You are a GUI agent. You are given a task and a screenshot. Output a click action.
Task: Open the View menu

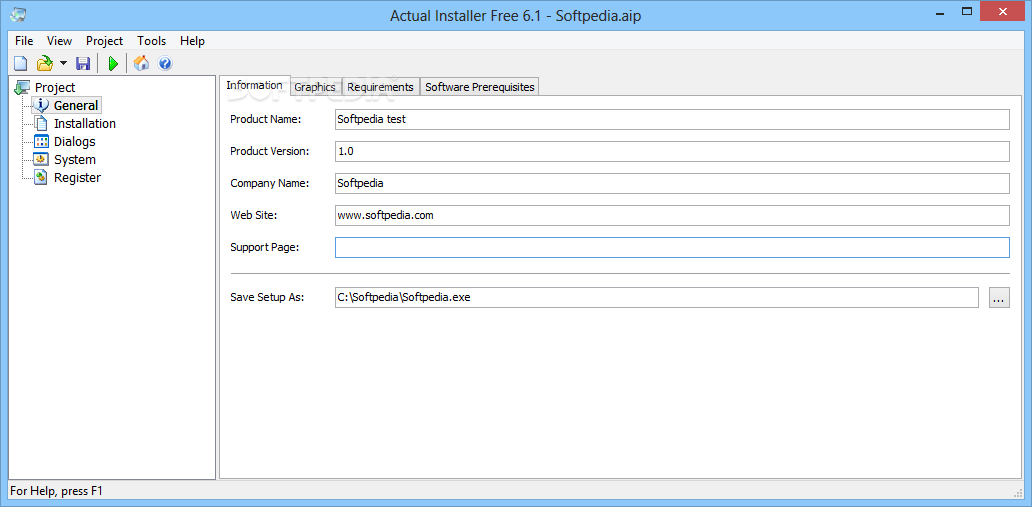pos(59,41)
